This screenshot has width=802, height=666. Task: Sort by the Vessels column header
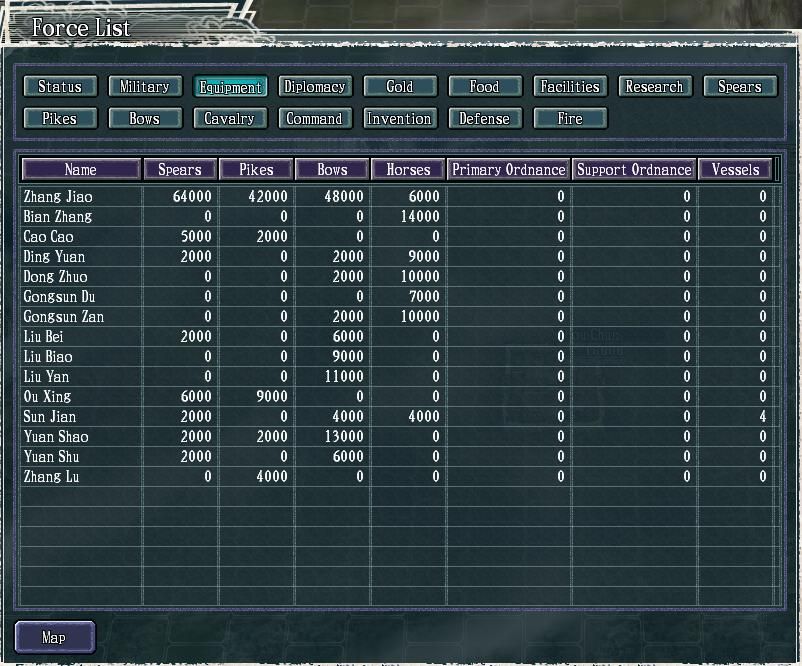736,170
